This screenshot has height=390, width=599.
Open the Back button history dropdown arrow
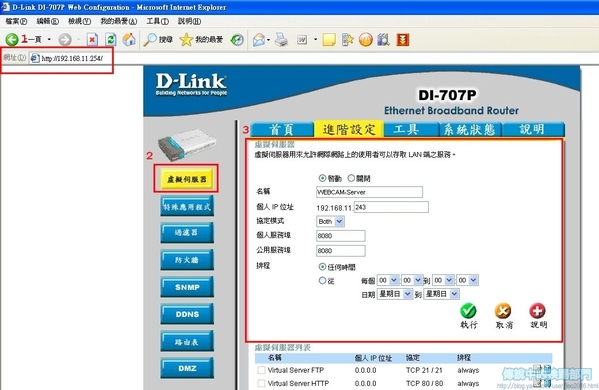tap(49, 39)
